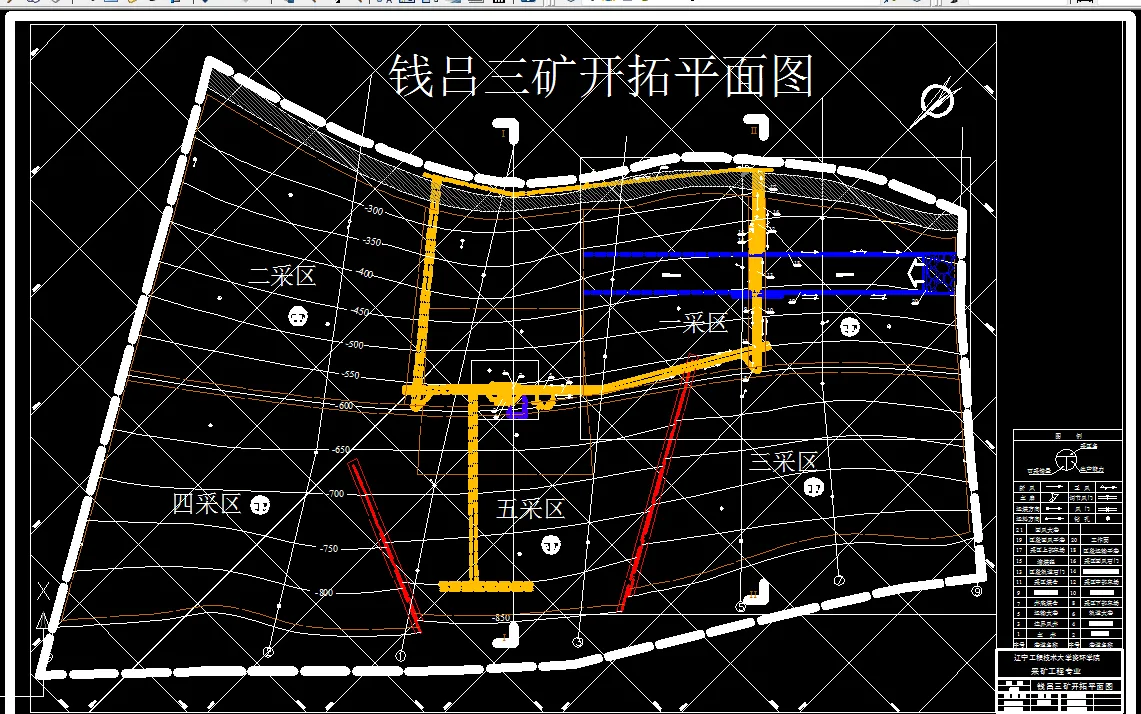Select the -650 contour label
Screen dimensions: 1141x714
coord(340,450)
